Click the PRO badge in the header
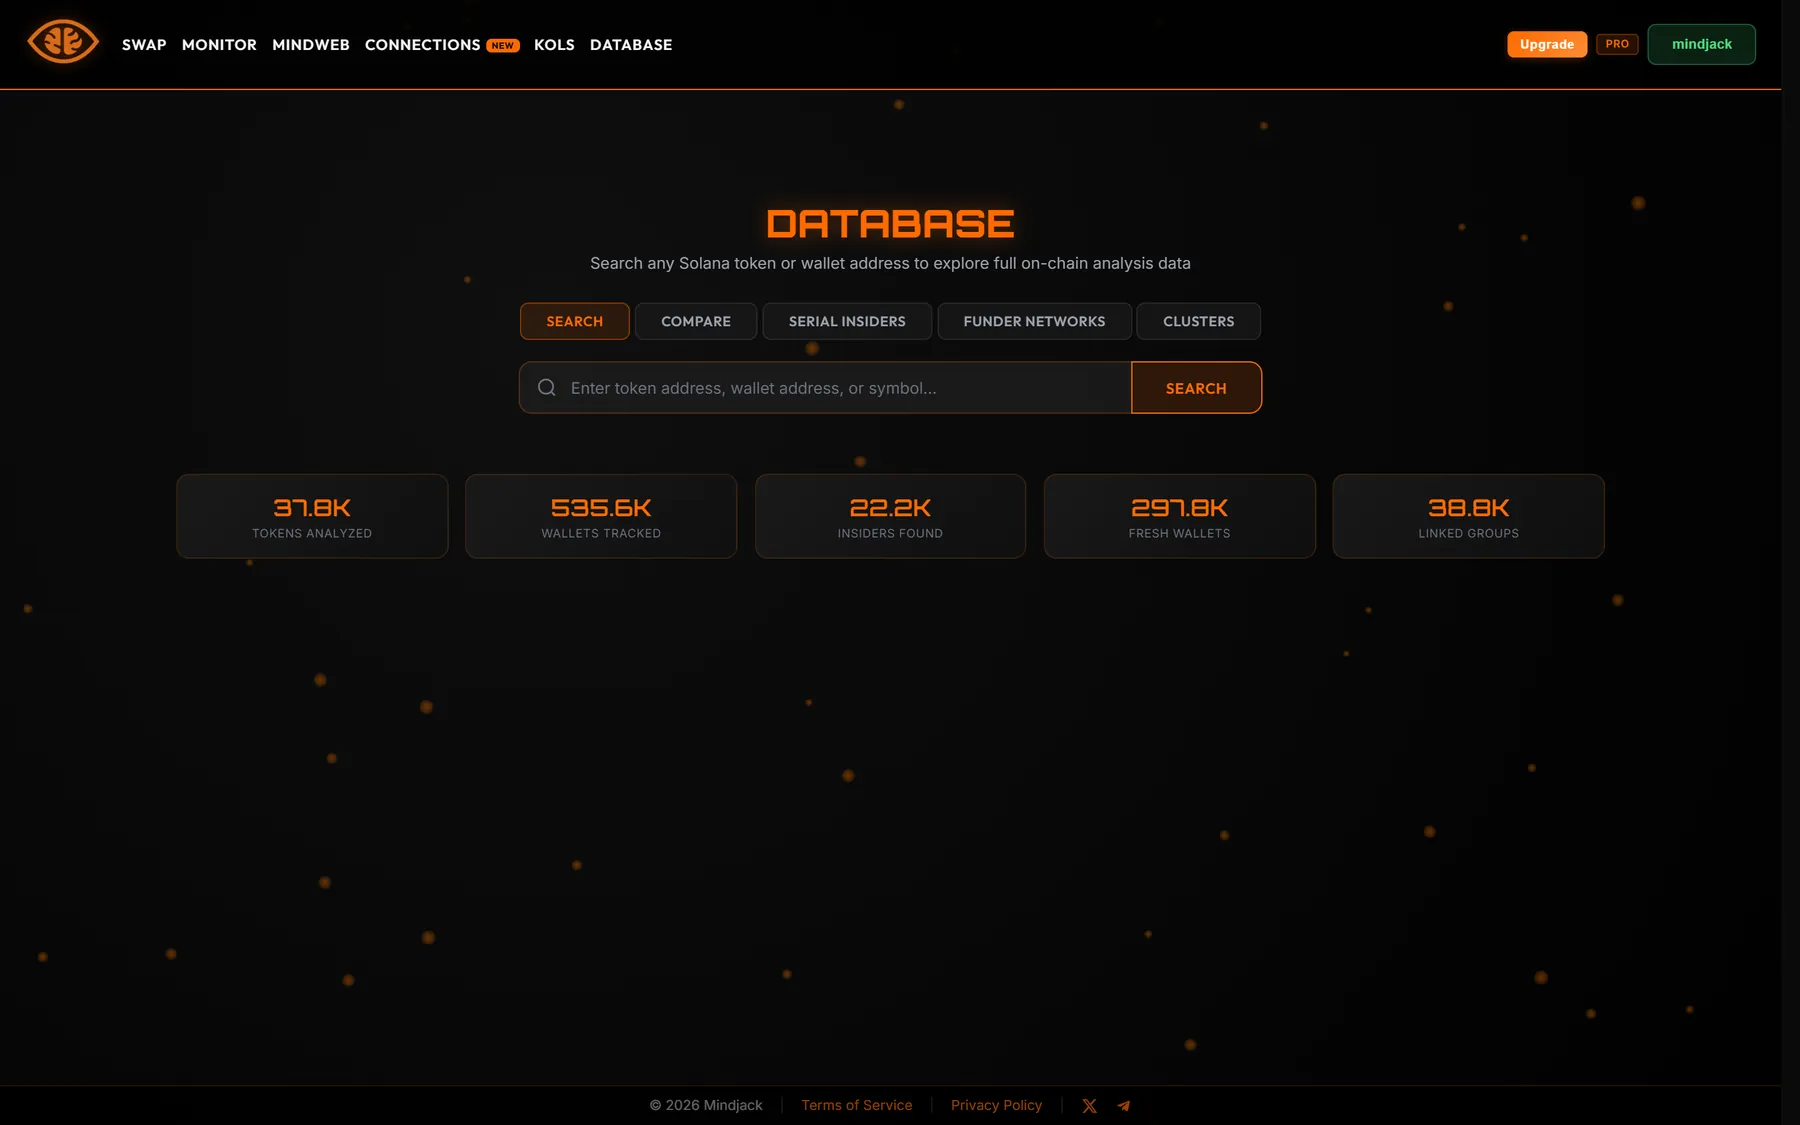This screenshot has width=1800, height=1125. click(x=1617, y=44)
